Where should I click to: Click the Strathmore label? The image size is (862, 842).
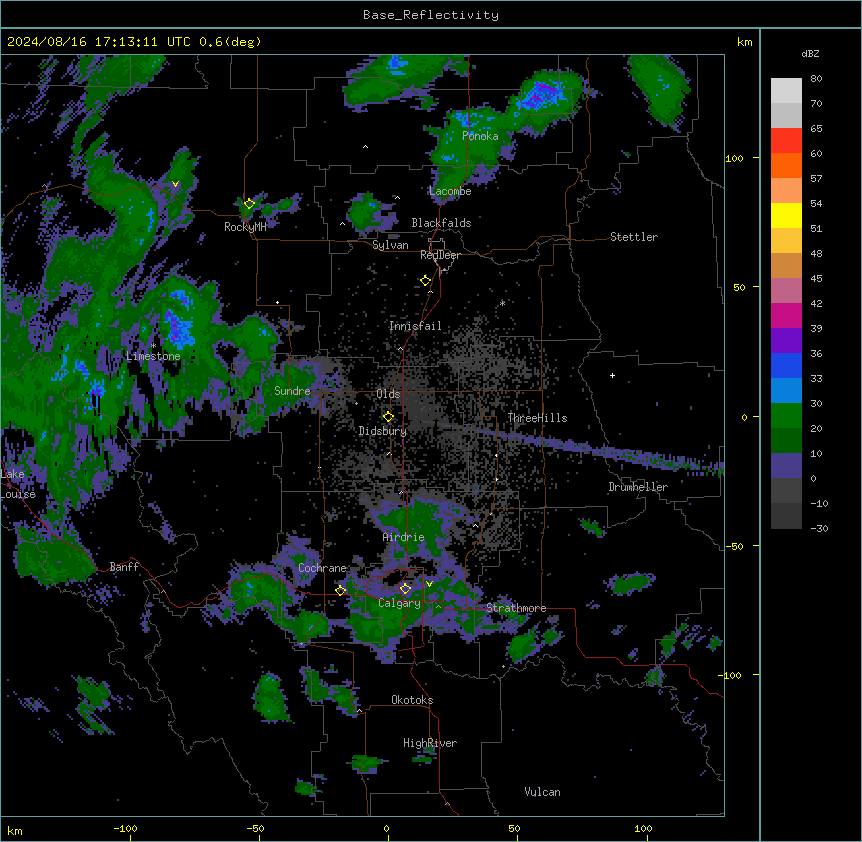(516, 608)
